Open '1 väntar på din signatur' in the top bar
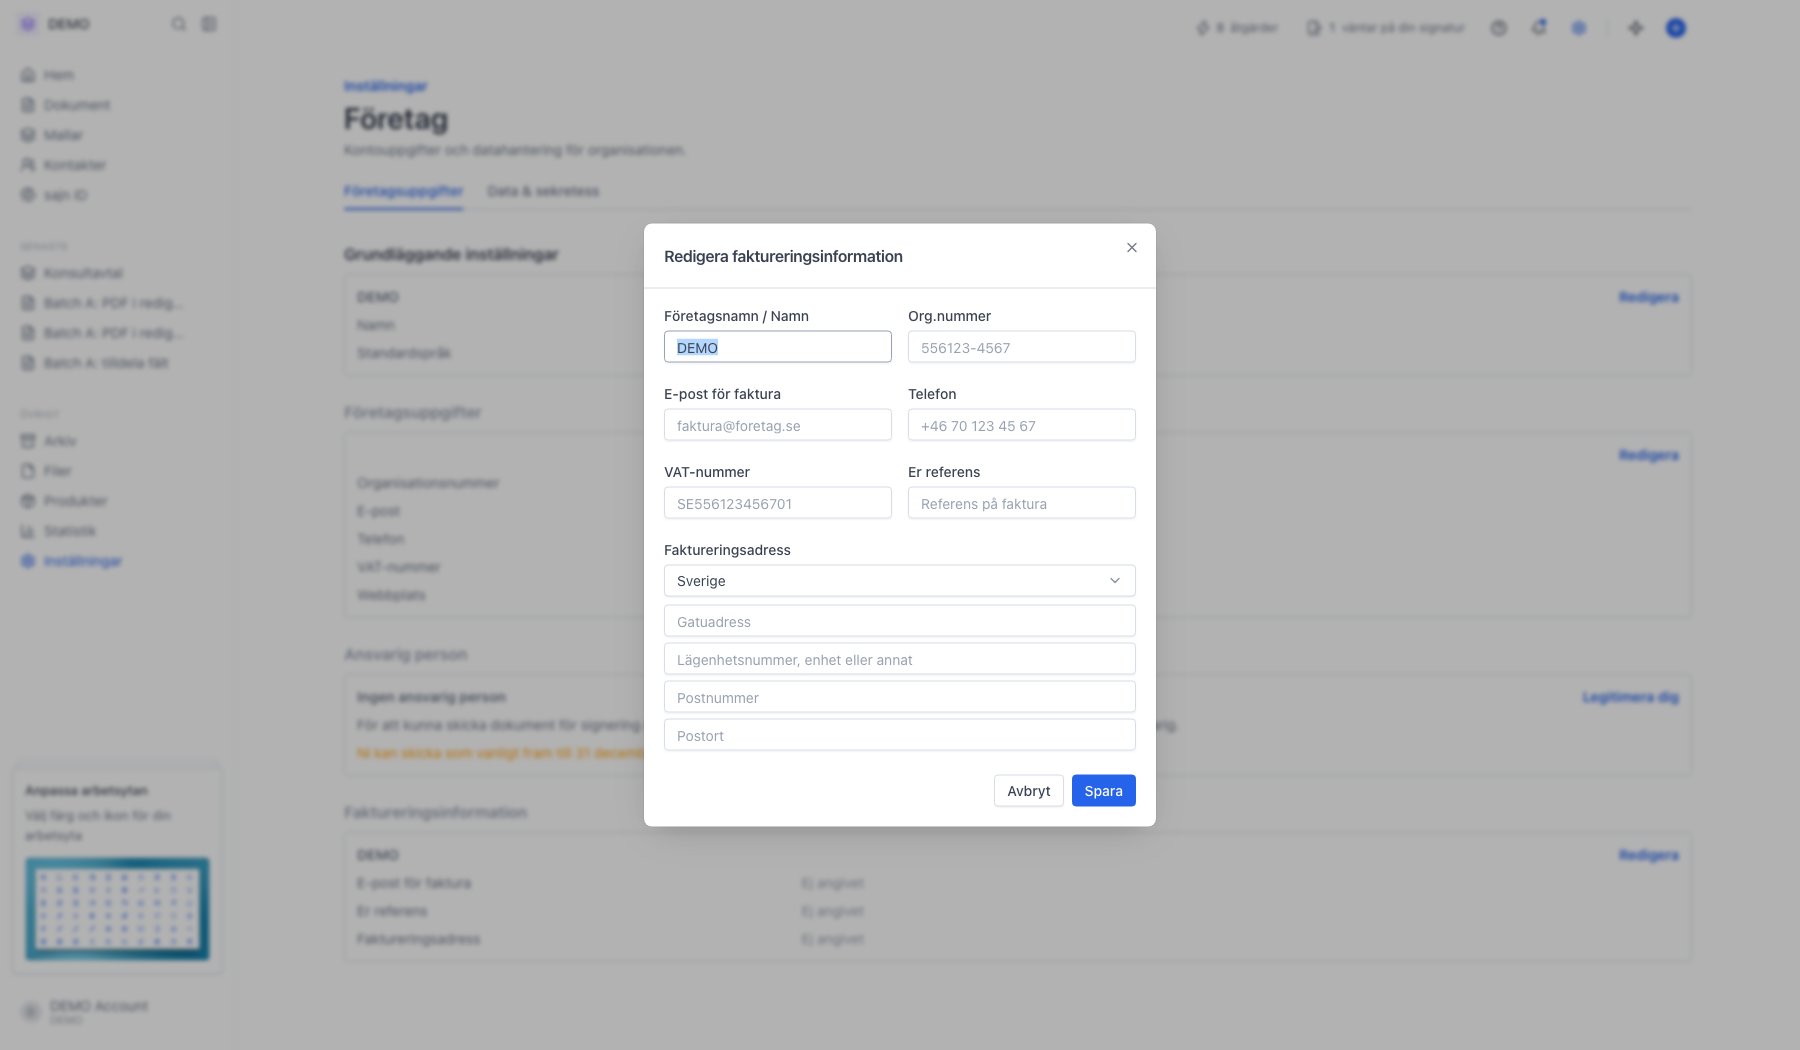 1386,28
